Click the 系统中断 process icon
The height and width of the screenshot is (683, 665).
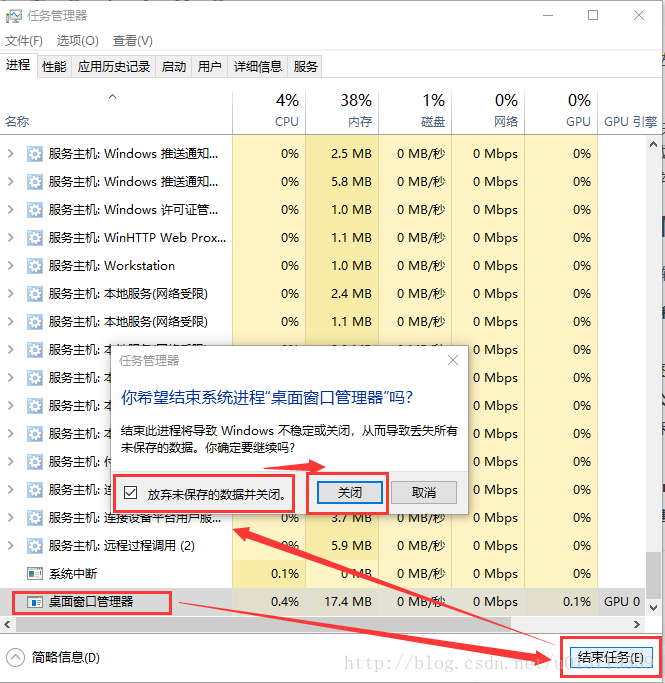click(35, 574)
